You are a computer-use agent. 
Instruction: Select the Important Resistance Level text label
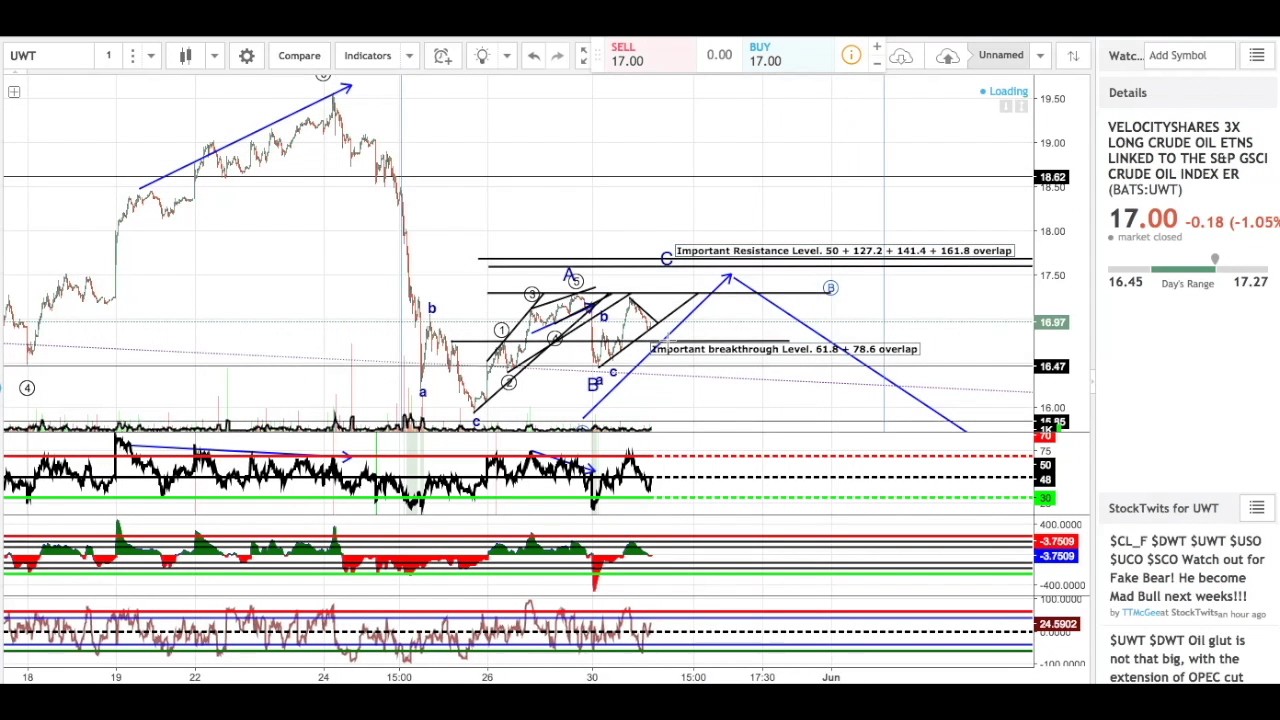point(844,251)
